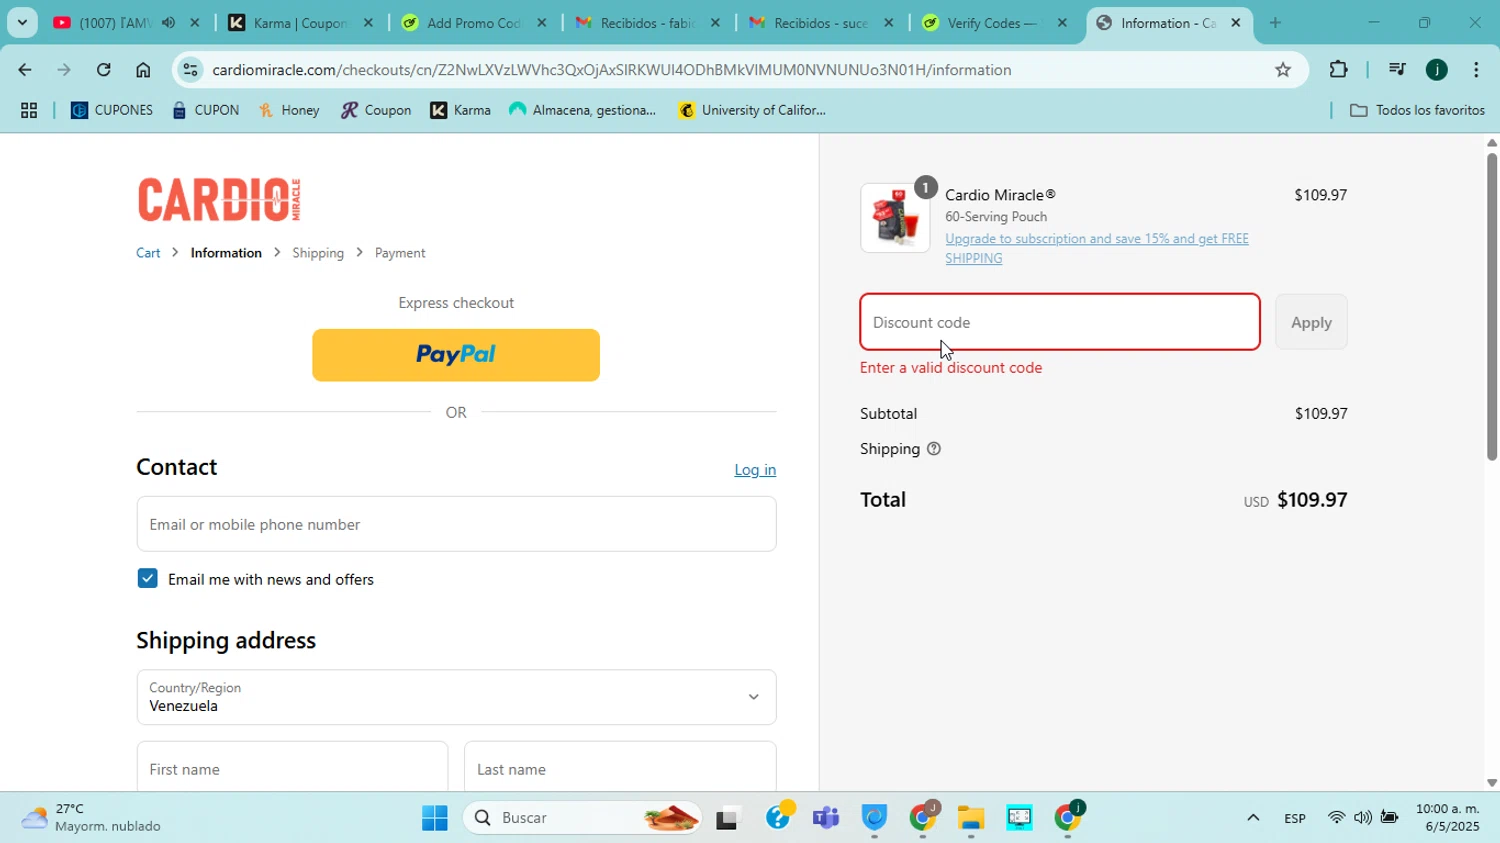The width and height of the screenshot is (1500, 843).
Task: Bookmark this page with star icon
Action: (x=1283, y=70)
